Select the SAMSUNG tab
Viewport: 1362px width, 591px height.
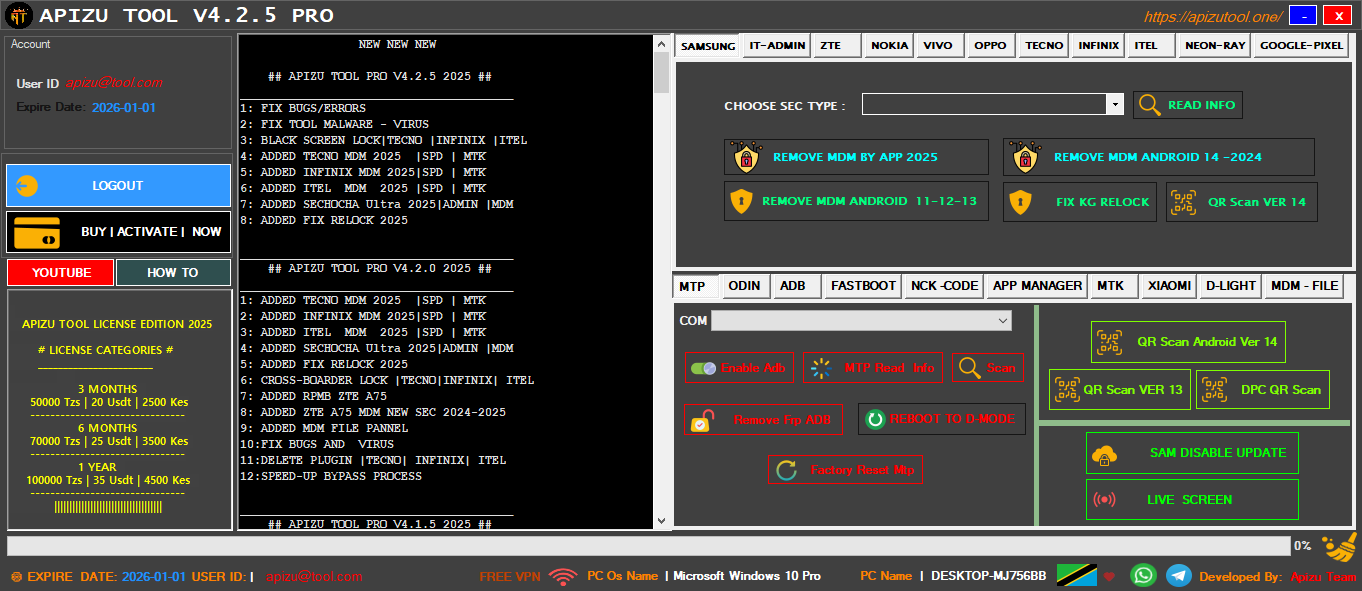point(708,46)
